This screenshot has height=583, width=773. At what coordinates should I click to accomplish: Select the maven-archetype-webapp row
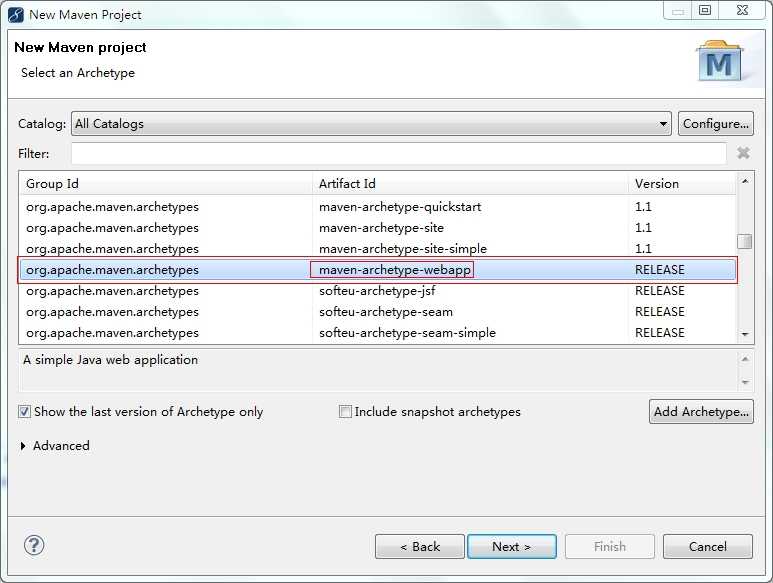378,270
